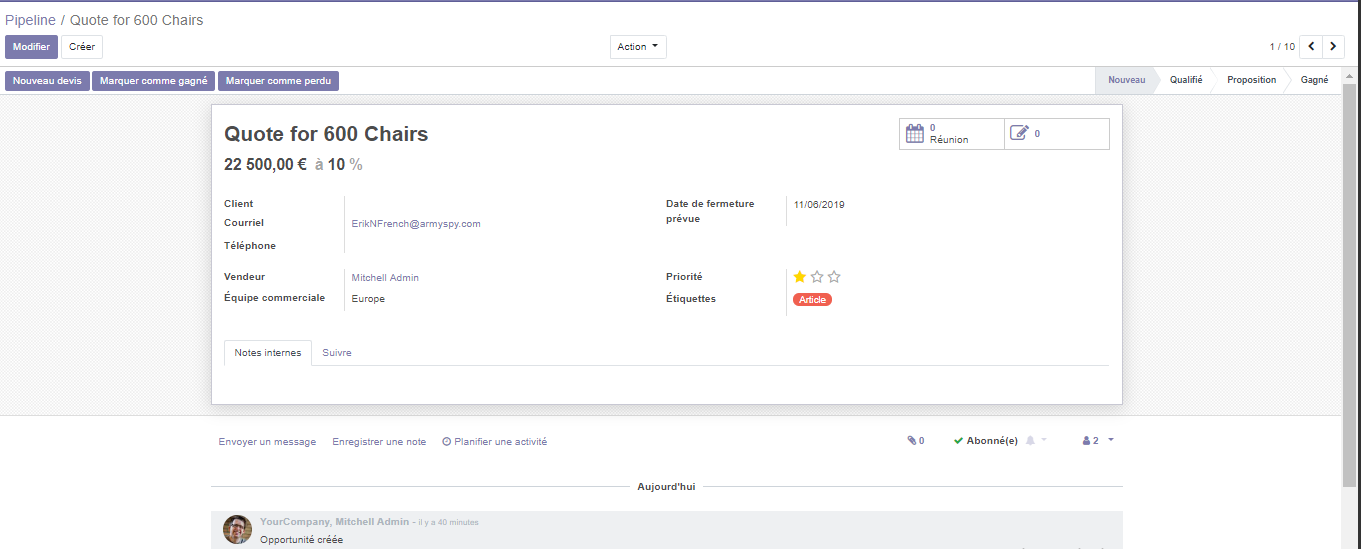Select the Notes internes tab
1361x549 pixels.
268,353
